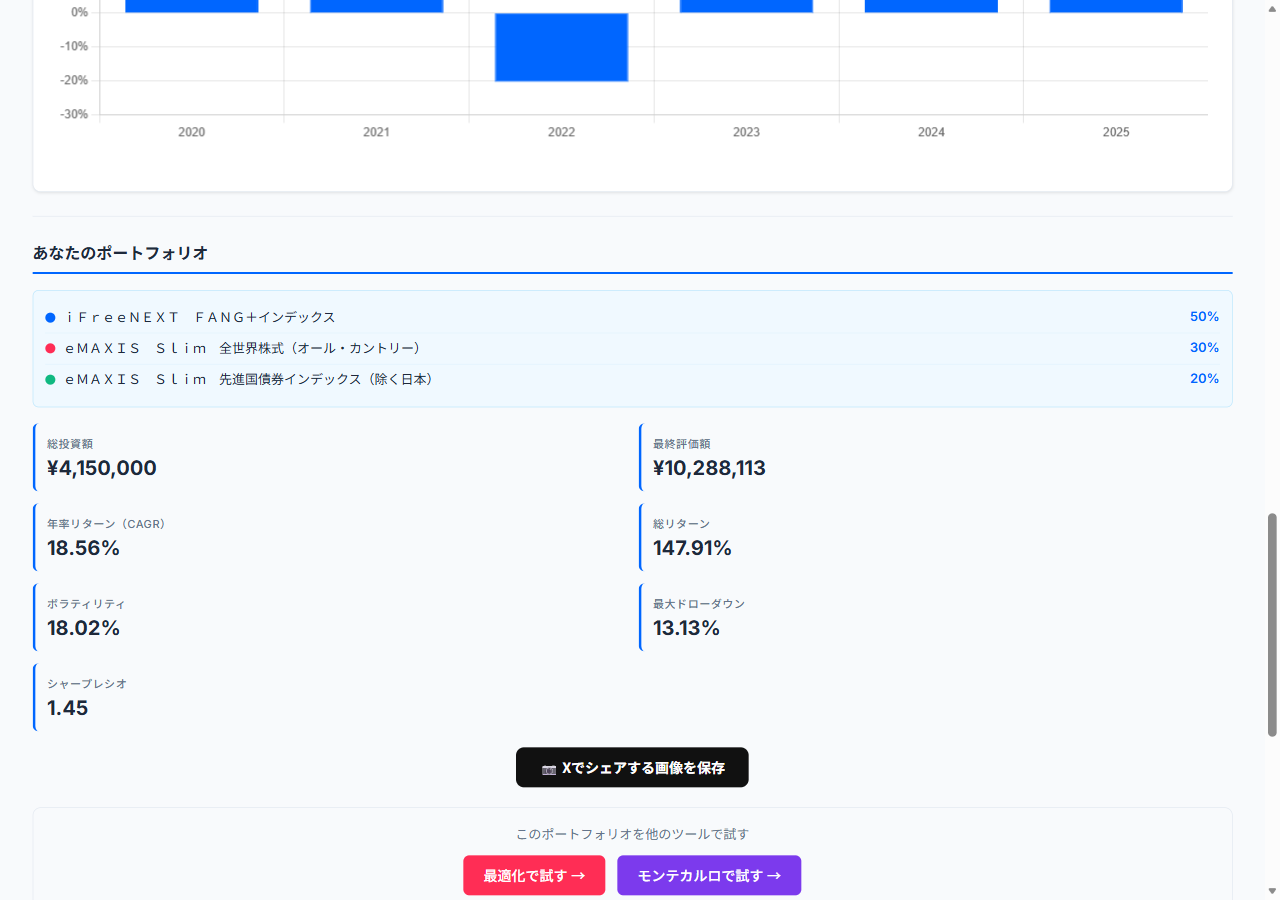This screenshot has width=1280, height=900.
Task: Click the Xでシェアする画像を保存 button
Action: 632,767
